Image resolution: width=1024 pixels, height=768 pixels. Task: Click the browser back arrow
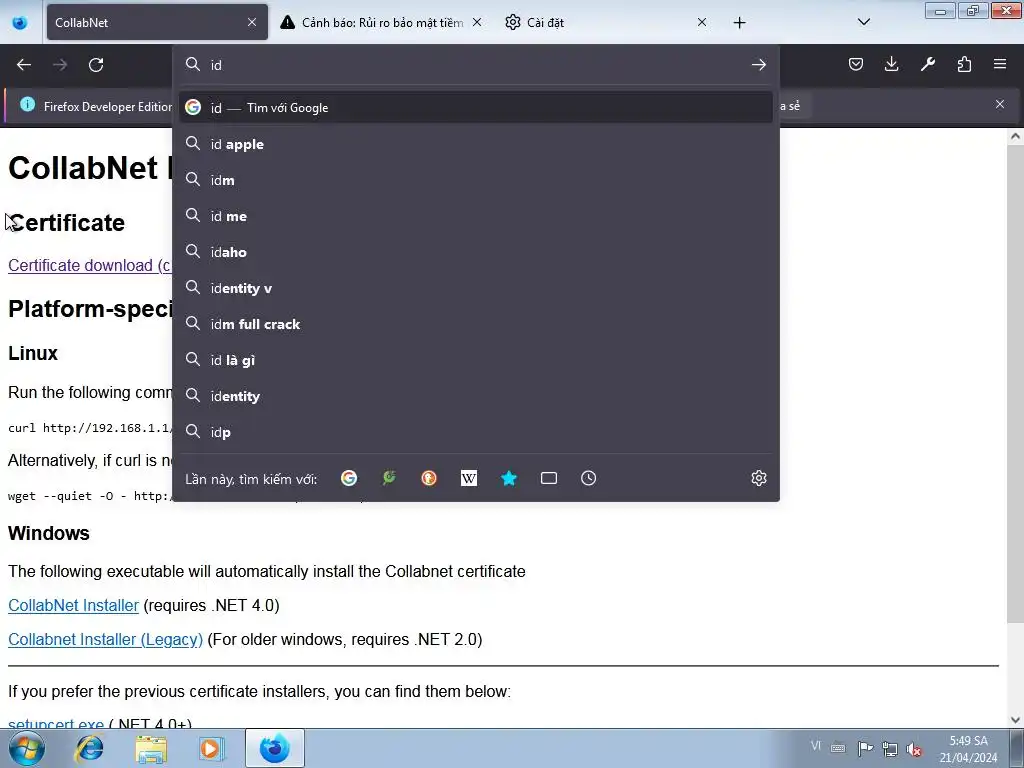coord(24,65)
